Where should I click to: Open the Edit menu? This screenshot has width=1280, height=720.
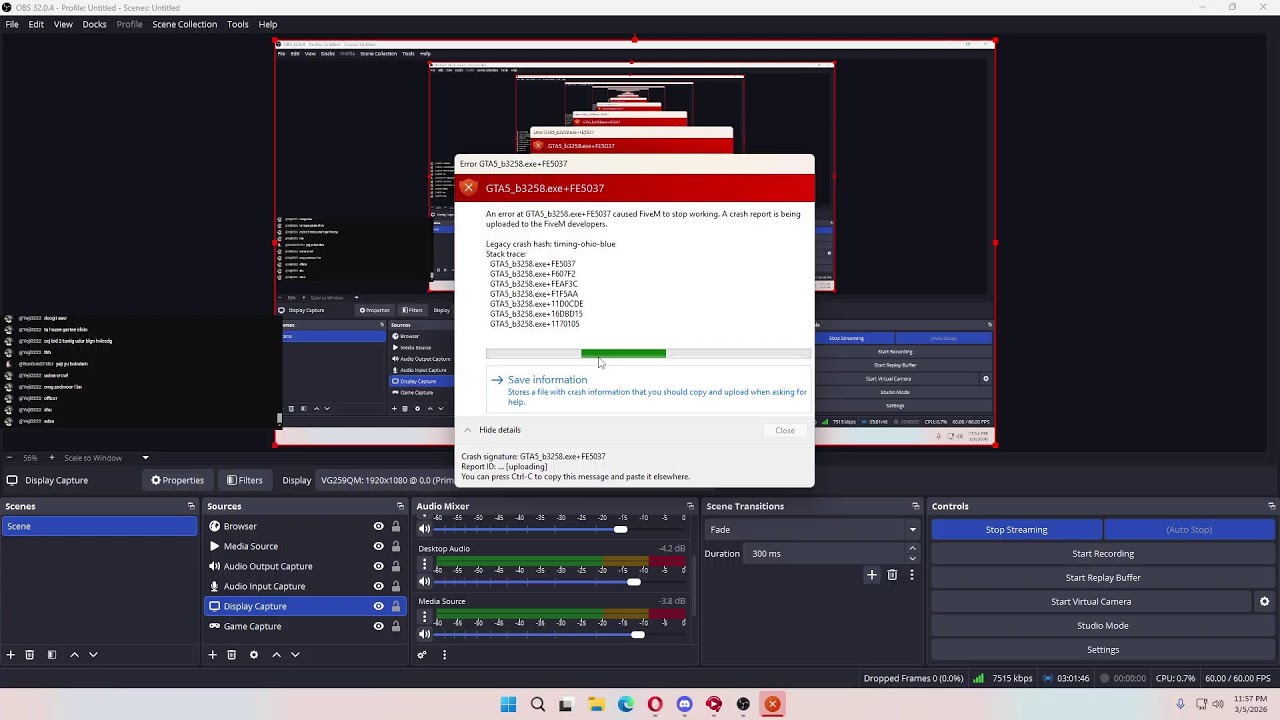[36, 24]
